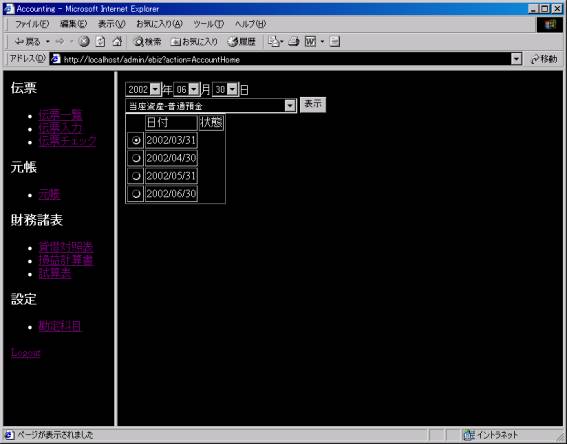Open the ファイル(F) menu

[x=32, y=24]
